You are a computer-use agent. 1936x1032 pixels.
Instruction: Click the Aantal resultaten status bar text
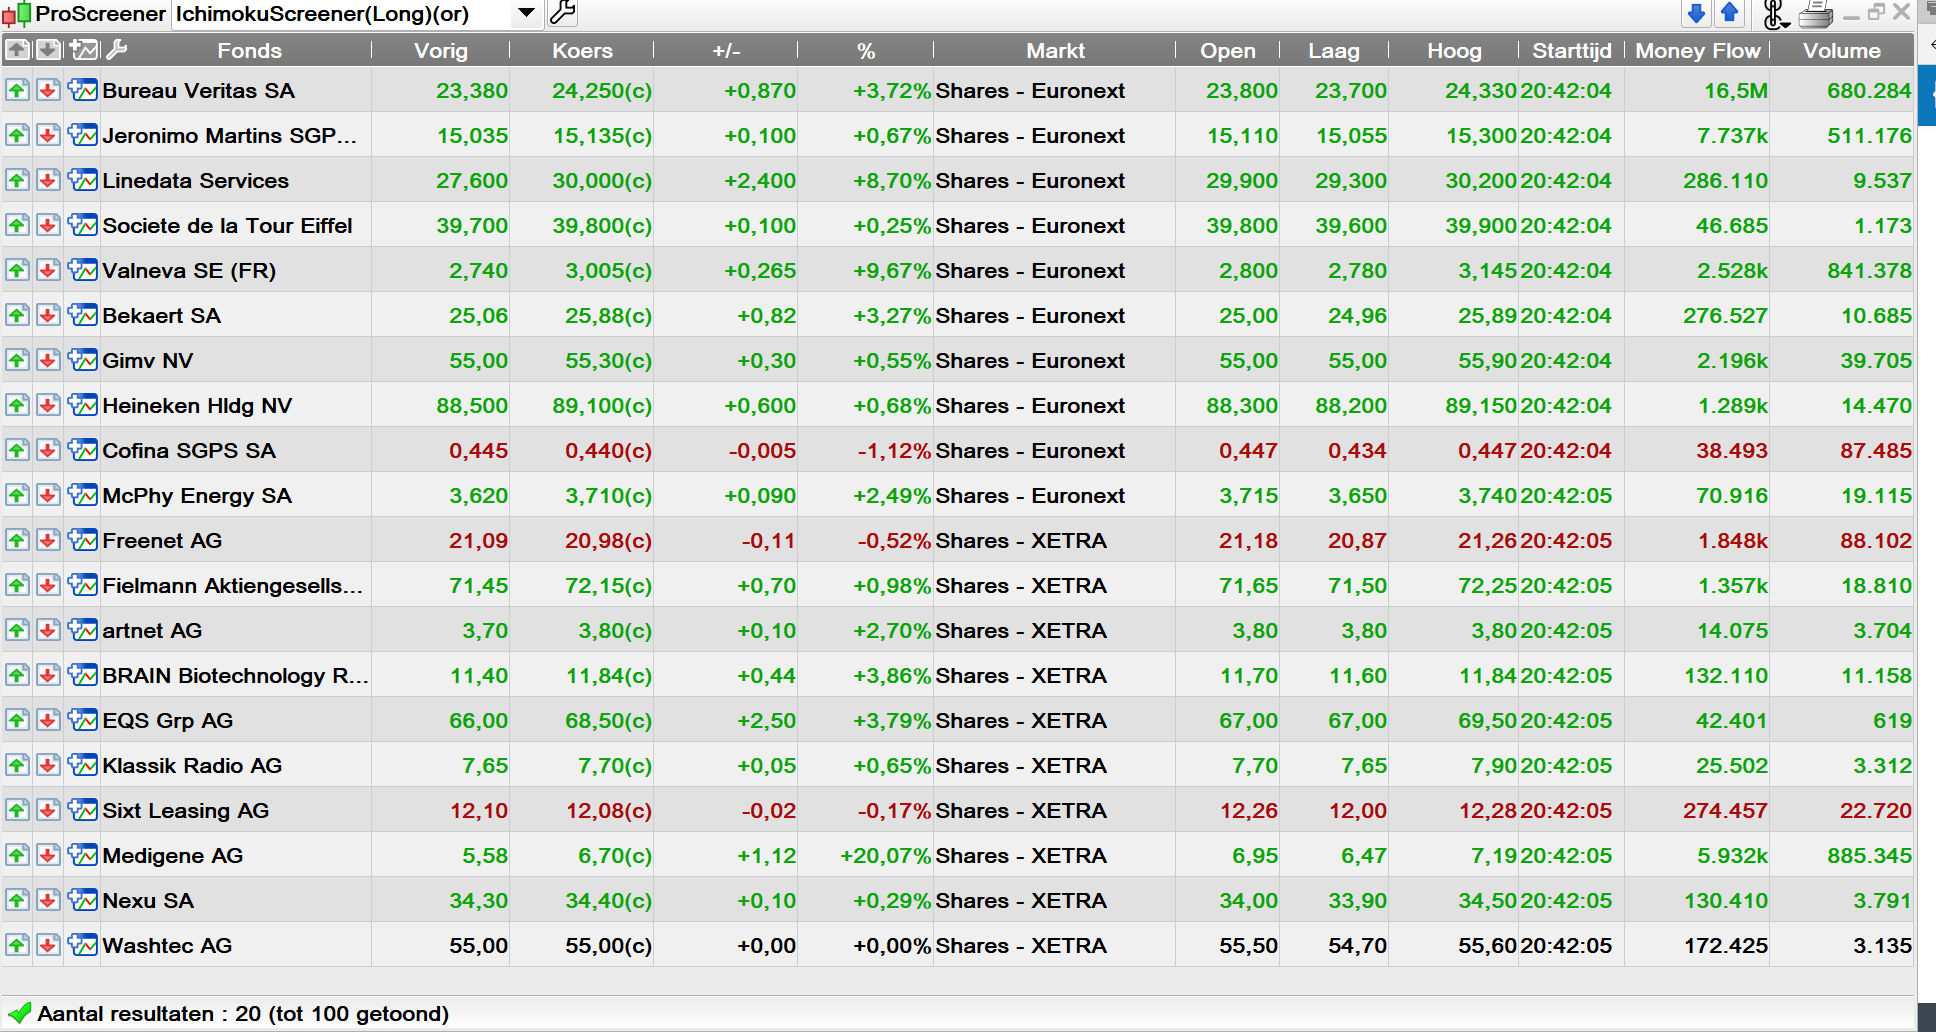pos(243,1014)
